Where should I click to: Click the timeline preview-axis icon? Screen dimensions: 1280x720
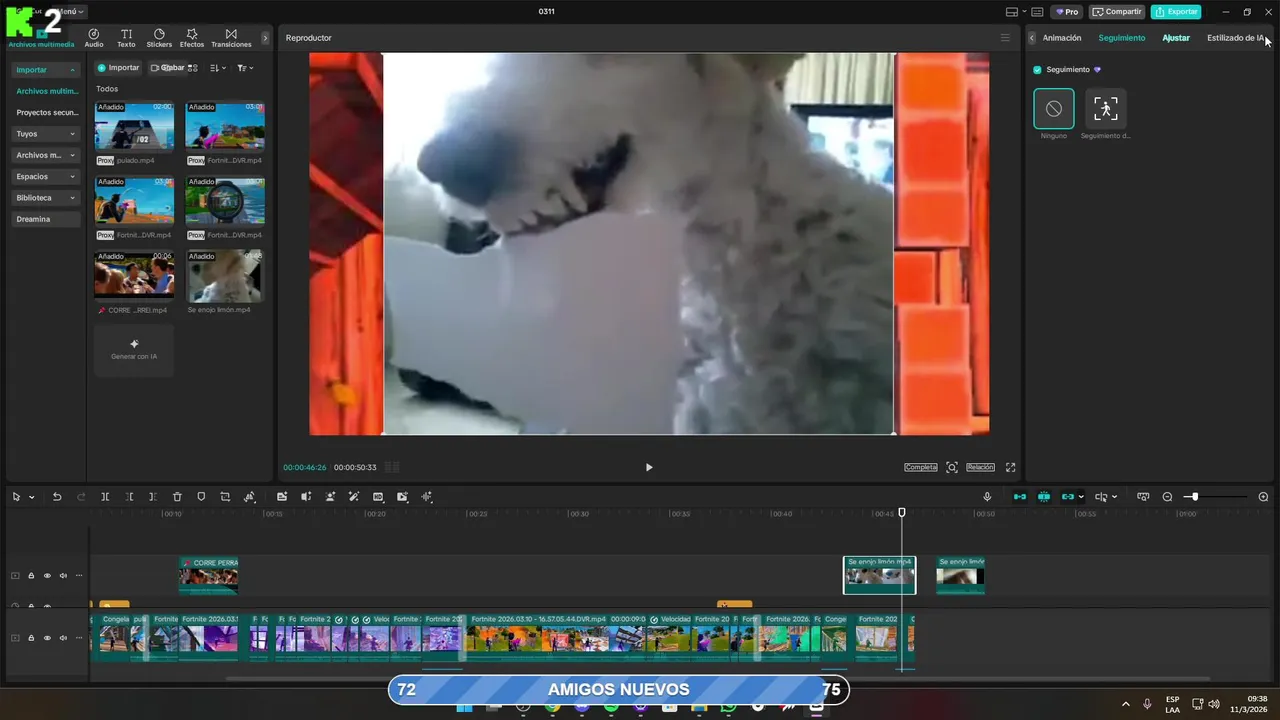(1143, 497)
